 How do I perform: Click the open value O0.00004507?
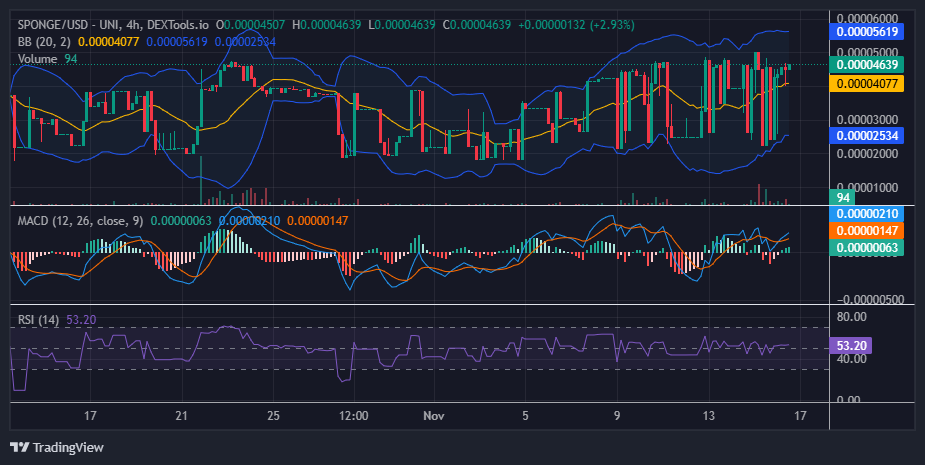tap(250, 25)
